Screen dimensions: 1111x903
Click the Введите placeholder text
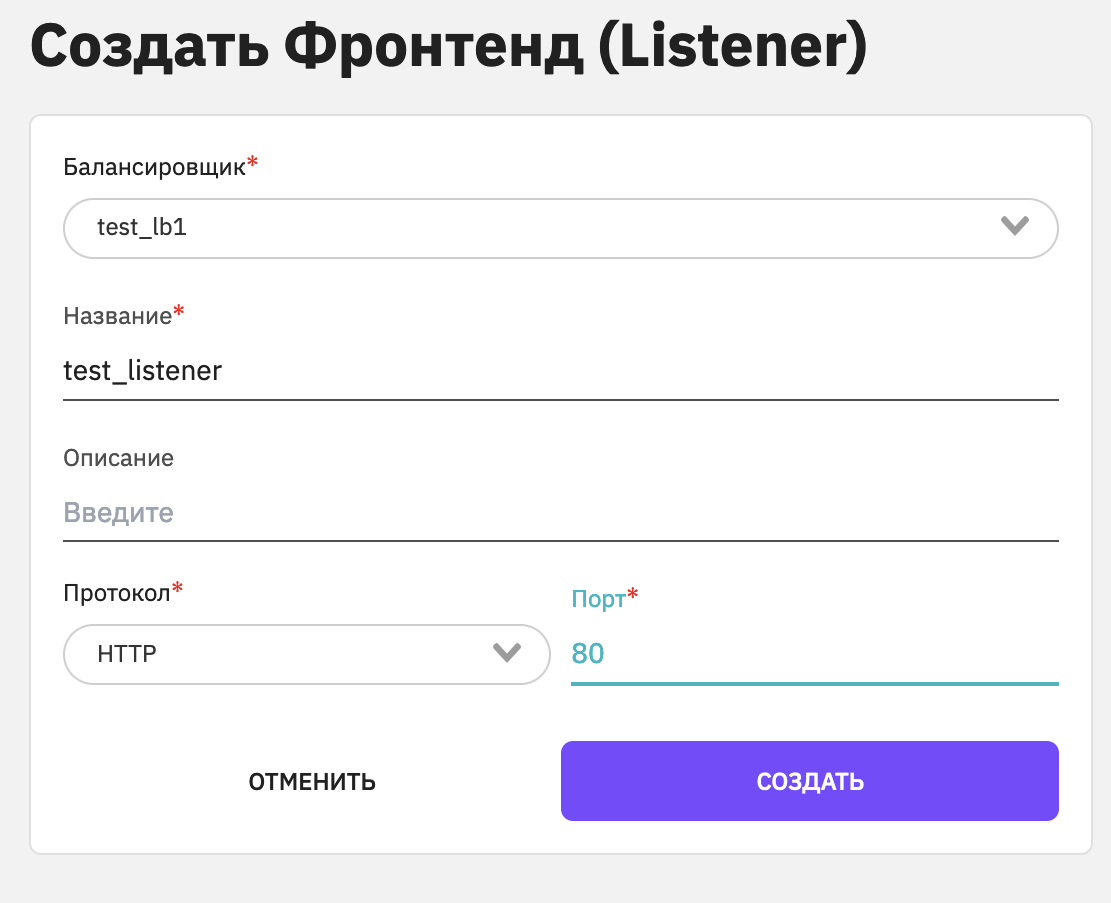point(118,512)
